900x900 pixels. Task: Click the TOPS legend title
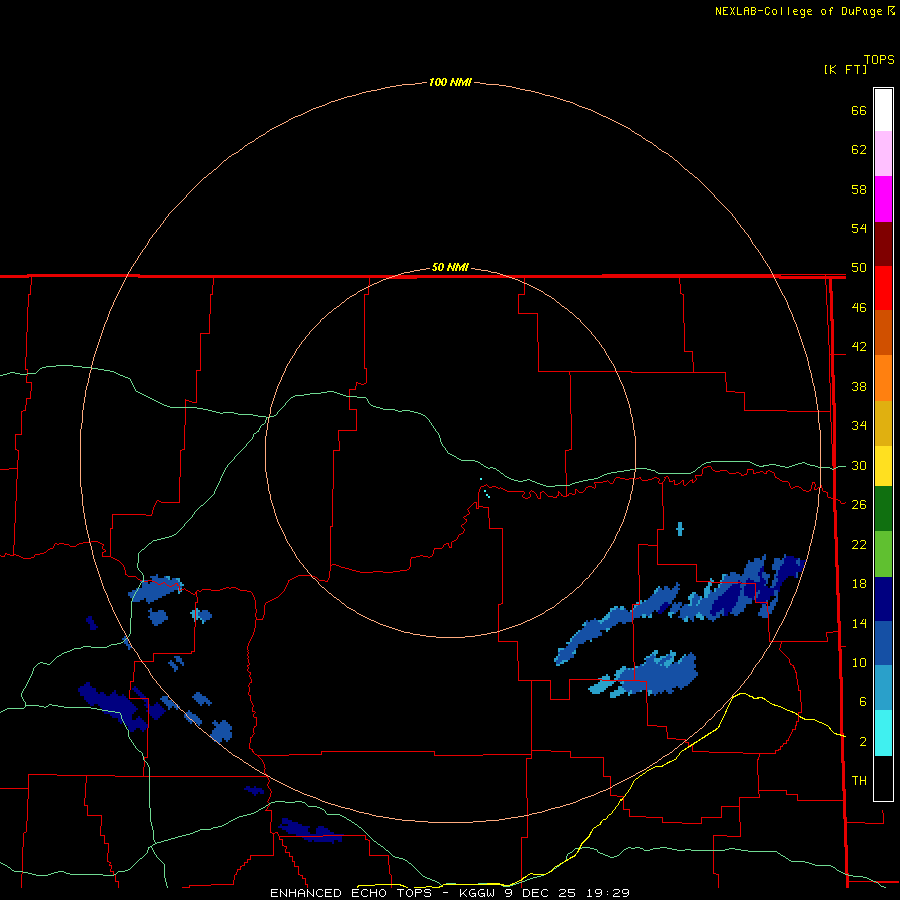pos(879,59)
